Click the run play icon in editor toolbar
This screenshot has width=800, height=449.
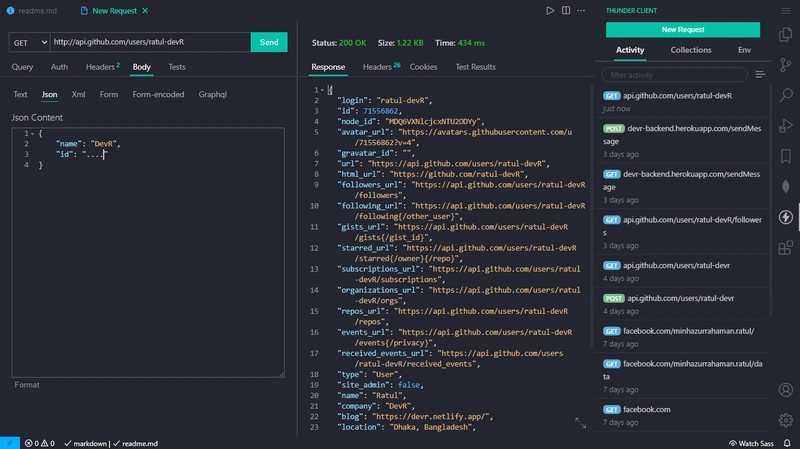[550, 10]
